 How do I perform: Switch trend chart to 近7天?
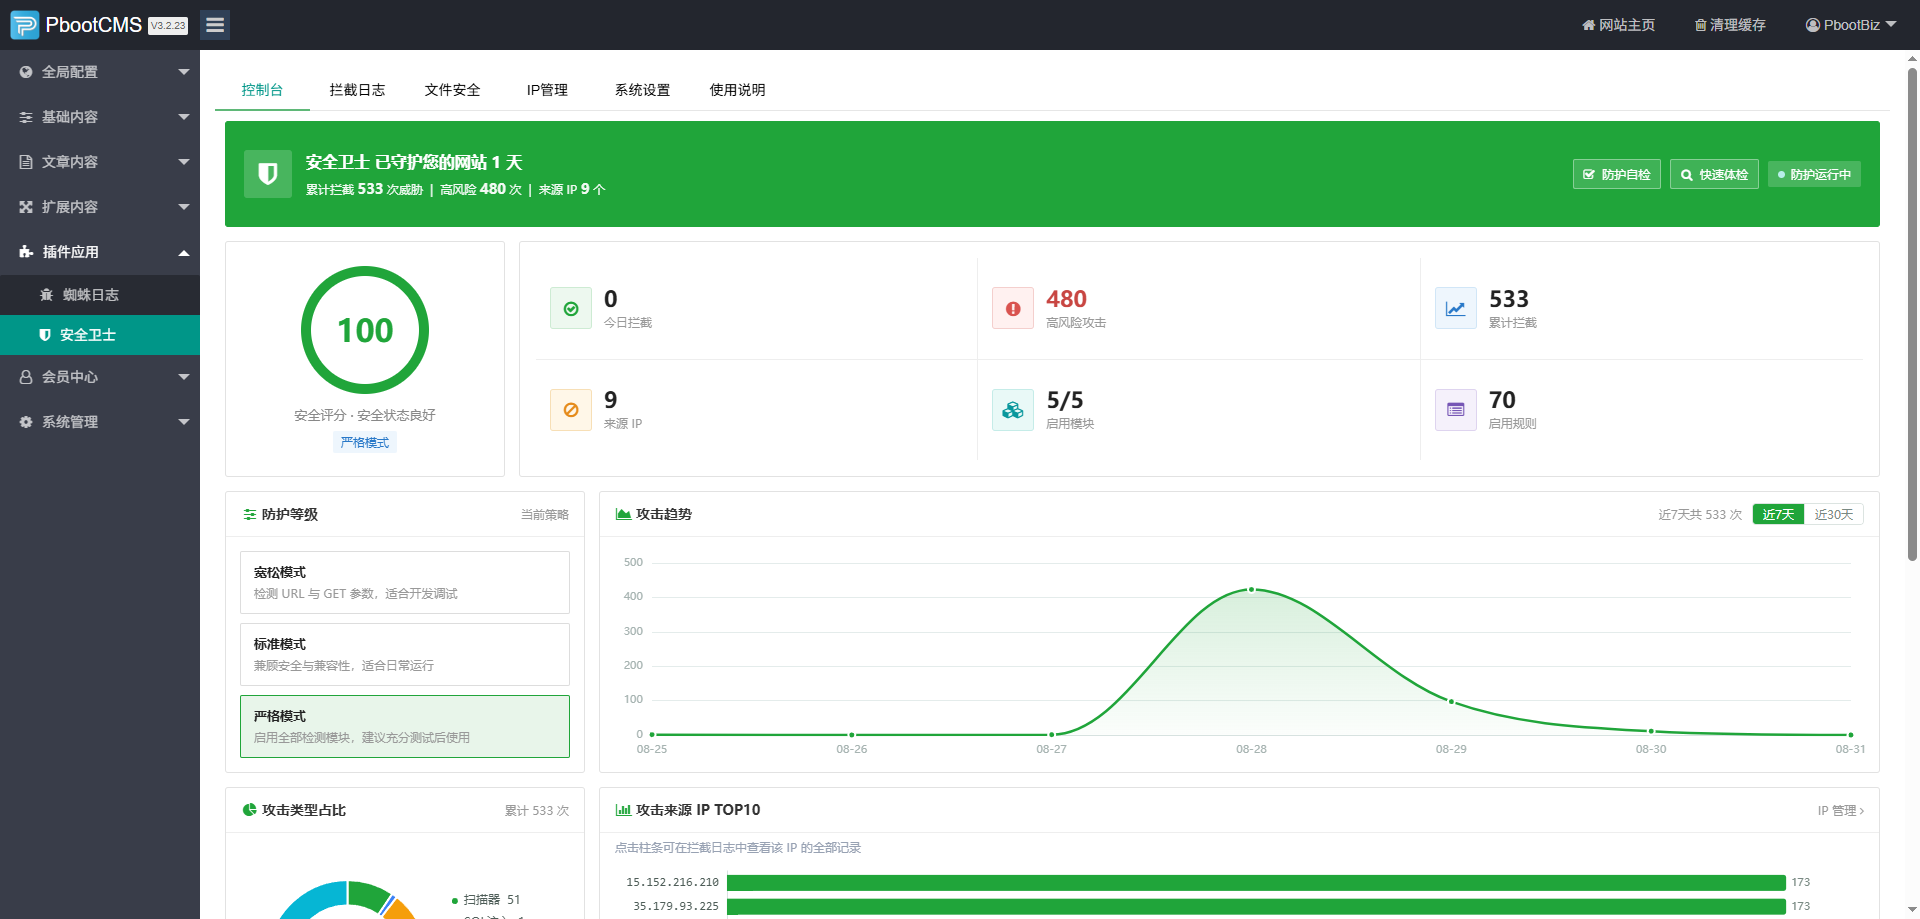click(x=1778, y=515)
